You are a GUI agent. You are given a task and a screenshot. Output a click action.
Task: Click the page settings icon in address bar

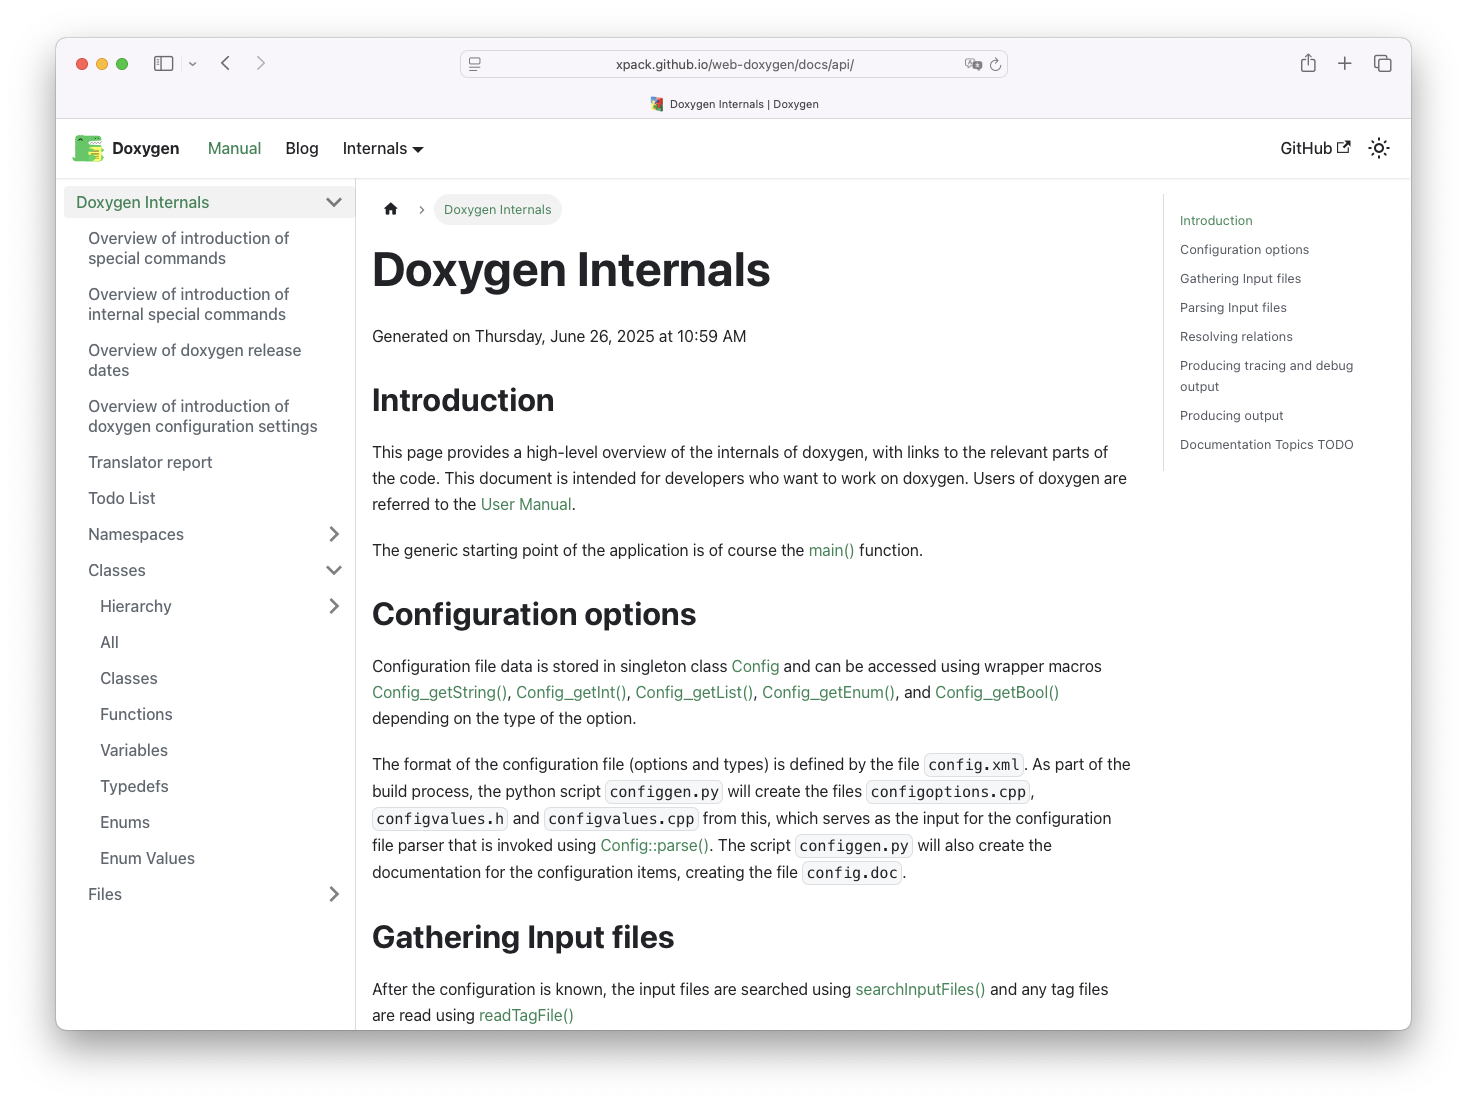tap(475, 64)
